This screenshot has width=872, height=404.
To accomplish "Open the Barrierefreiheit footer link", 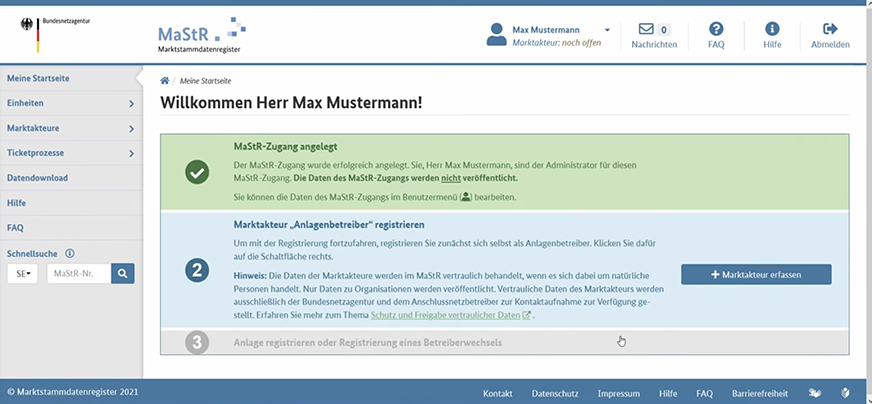I will point(760,393).
